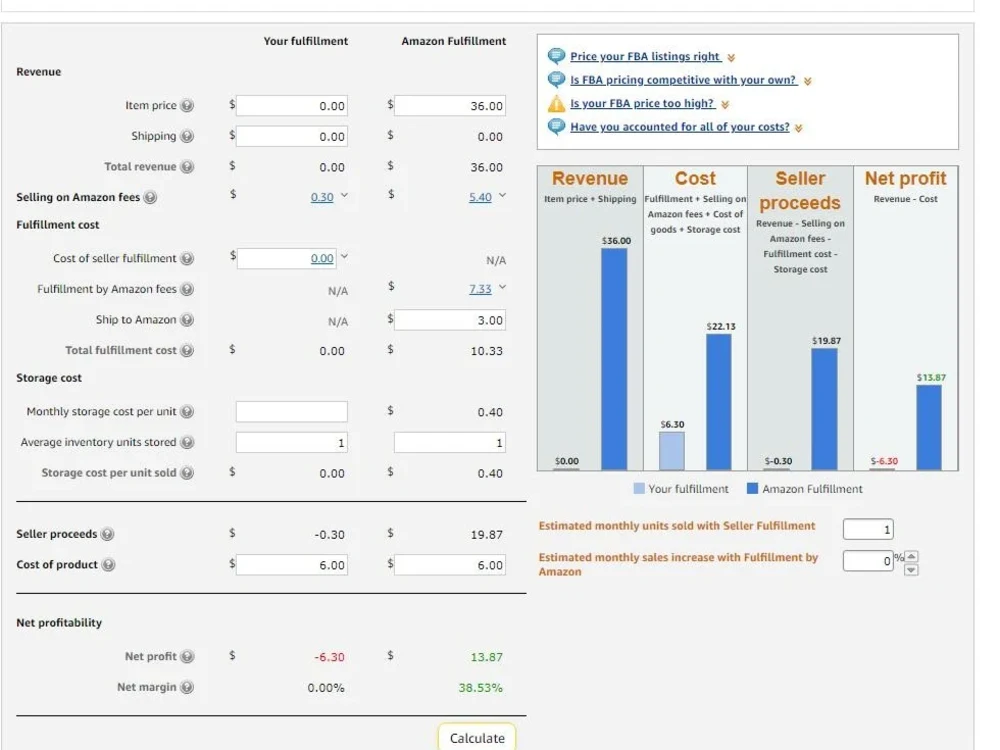Click the $36.00 Revenue chart bar
The width and height of the screenshot is (1000, 750).
click(x=614, y=359)
